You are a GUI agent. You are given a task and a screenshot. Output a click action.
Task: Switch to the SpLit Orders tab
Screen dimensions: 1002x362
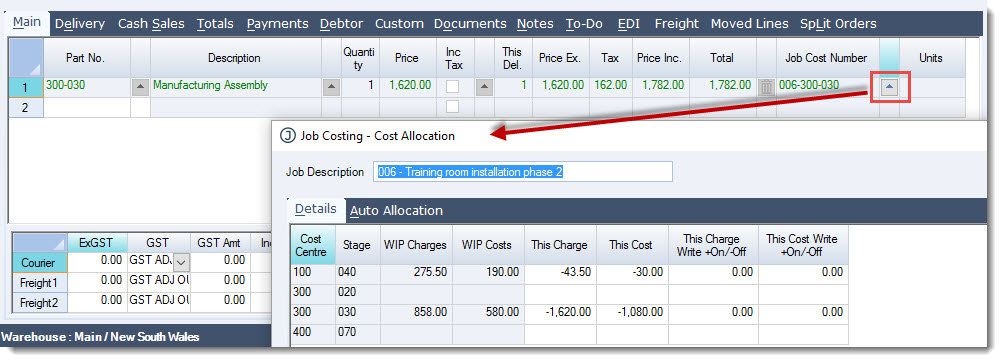838,24
